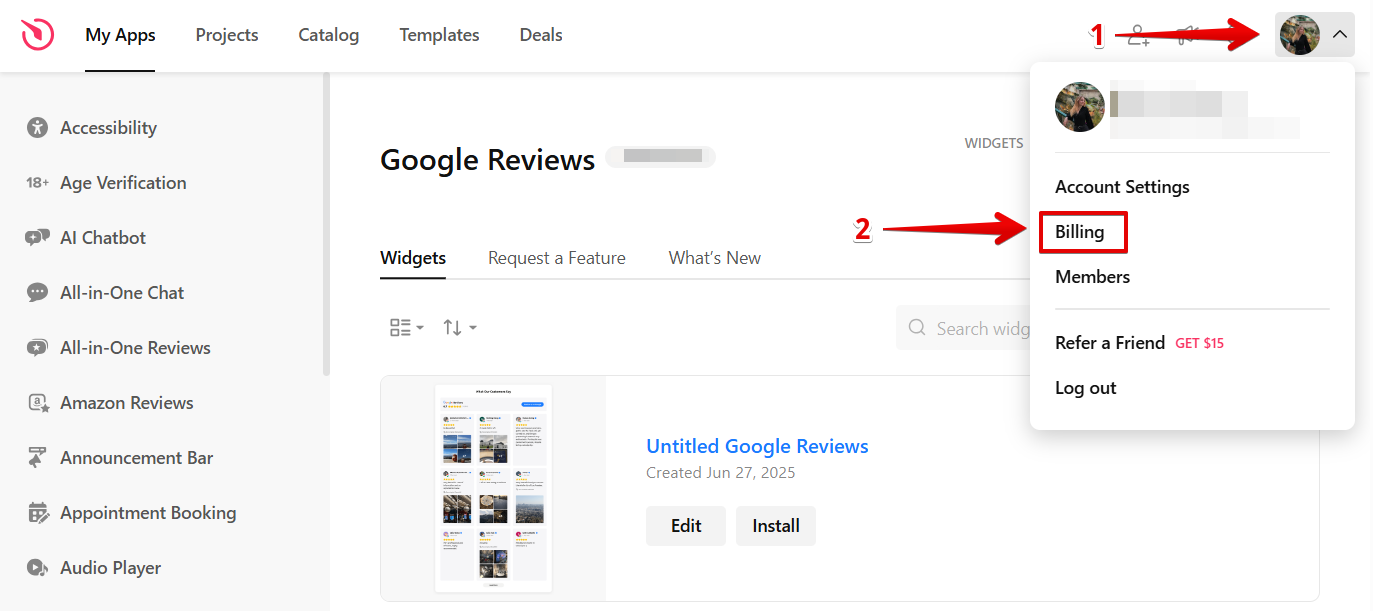1373x611 pixels.
Task: Click the Created Jun 27, 2025 text
Action: tap(721, 473)
